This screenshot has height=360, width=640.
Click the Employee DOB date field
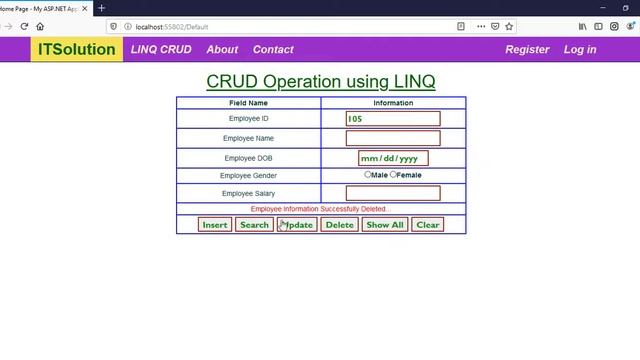point(393,158)
